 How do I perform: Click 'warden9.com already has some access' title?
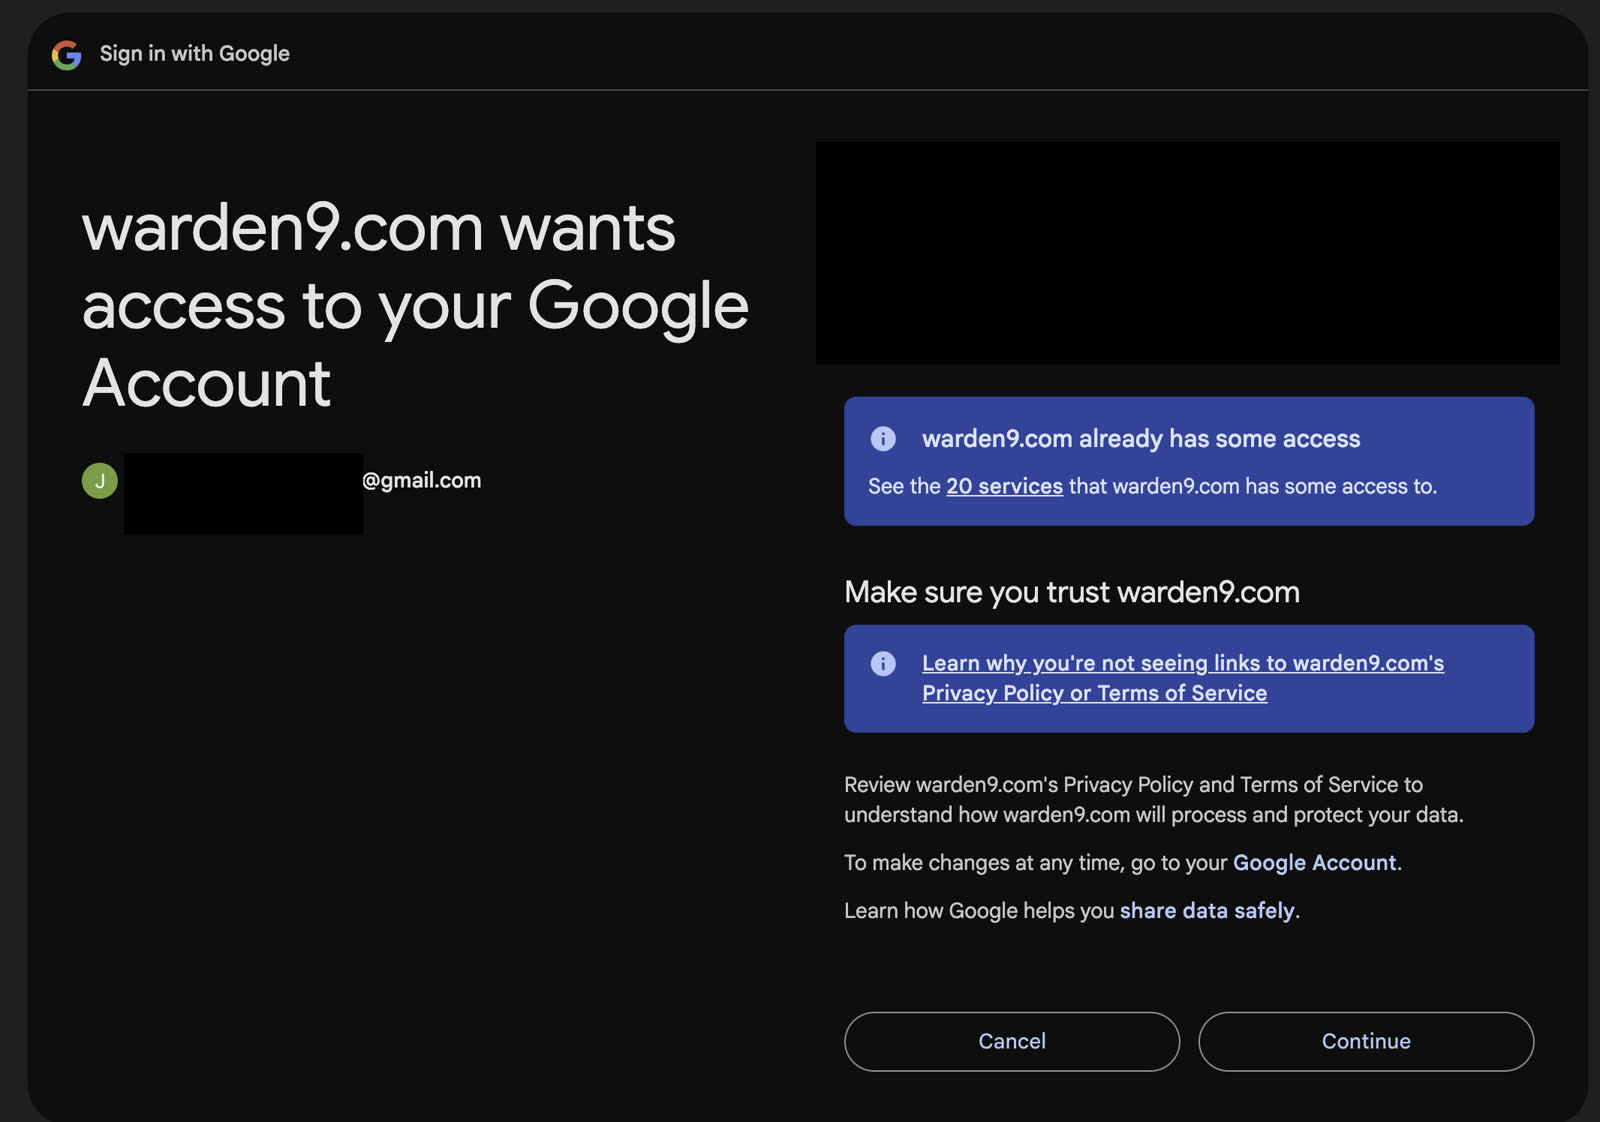click(x=1141, y=439)
